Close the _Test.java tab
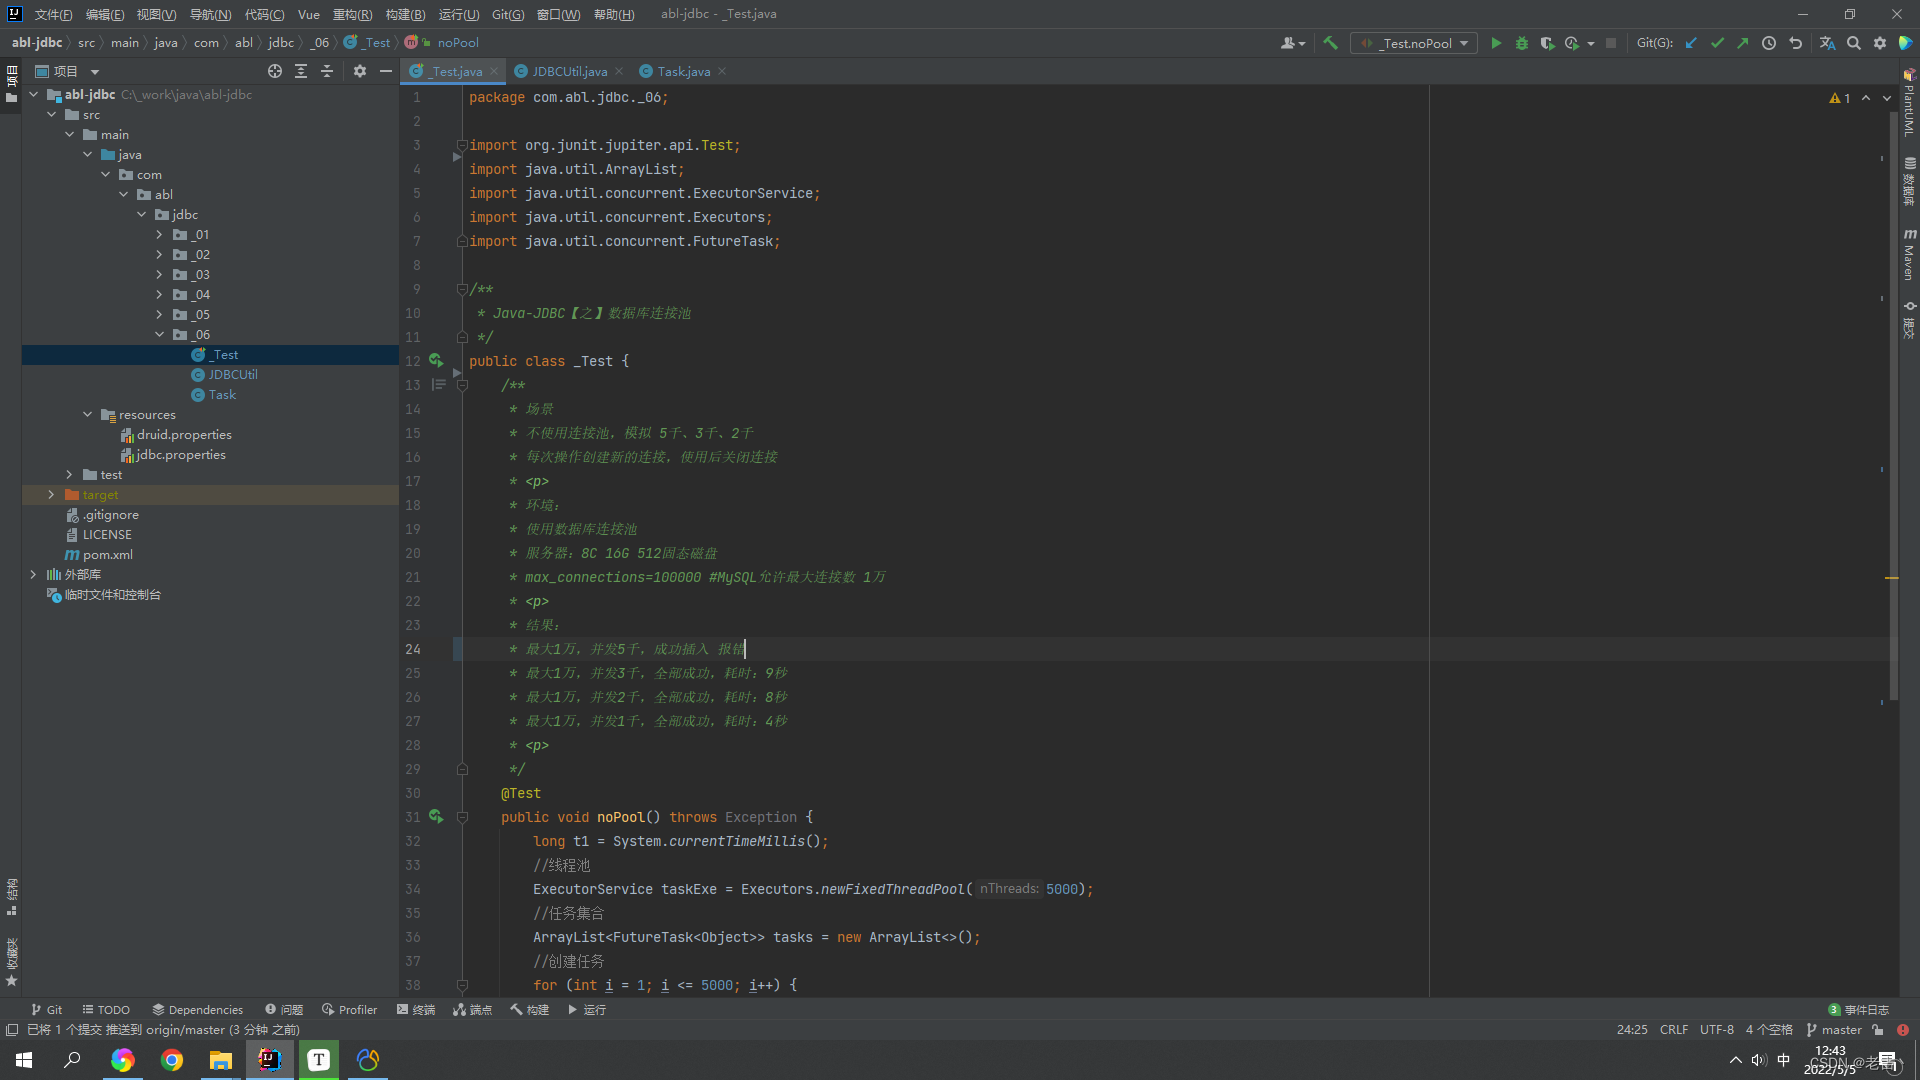Viewport: 1920px width, 1080px height. click(x=494, y=71)
